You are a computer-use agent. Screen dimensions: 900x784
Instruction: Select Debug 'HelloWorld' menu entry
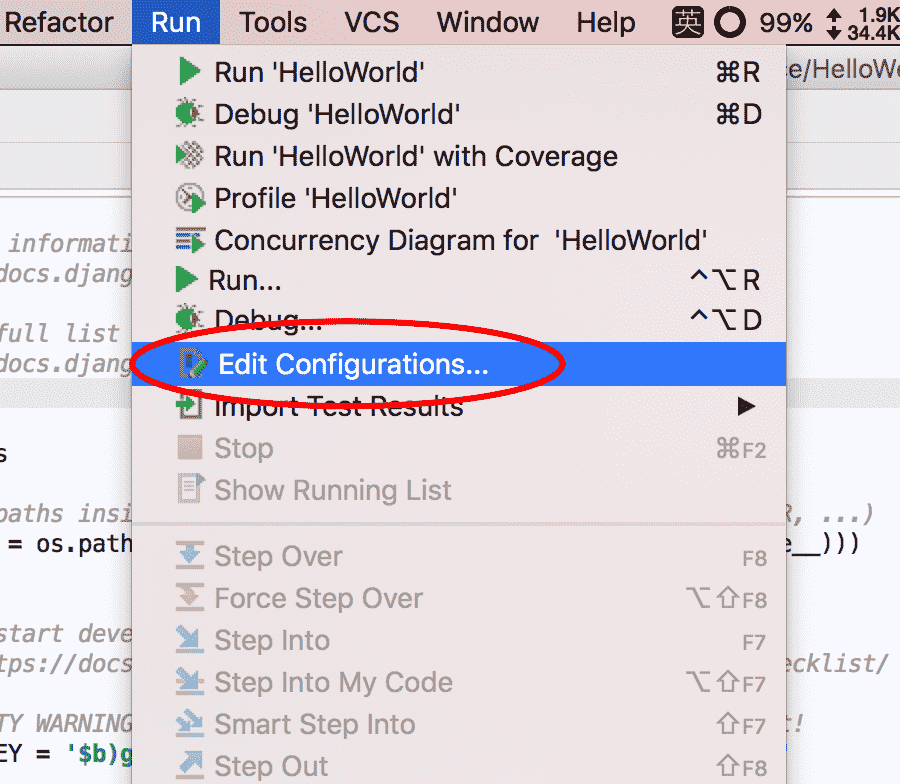pos(459,114)
